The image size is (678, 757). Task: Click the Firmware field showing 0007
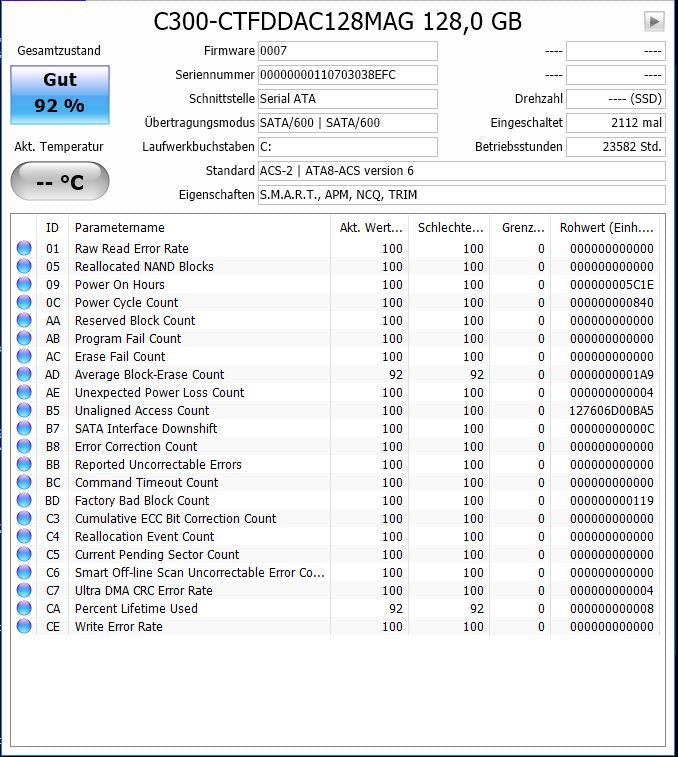(348, 51)
